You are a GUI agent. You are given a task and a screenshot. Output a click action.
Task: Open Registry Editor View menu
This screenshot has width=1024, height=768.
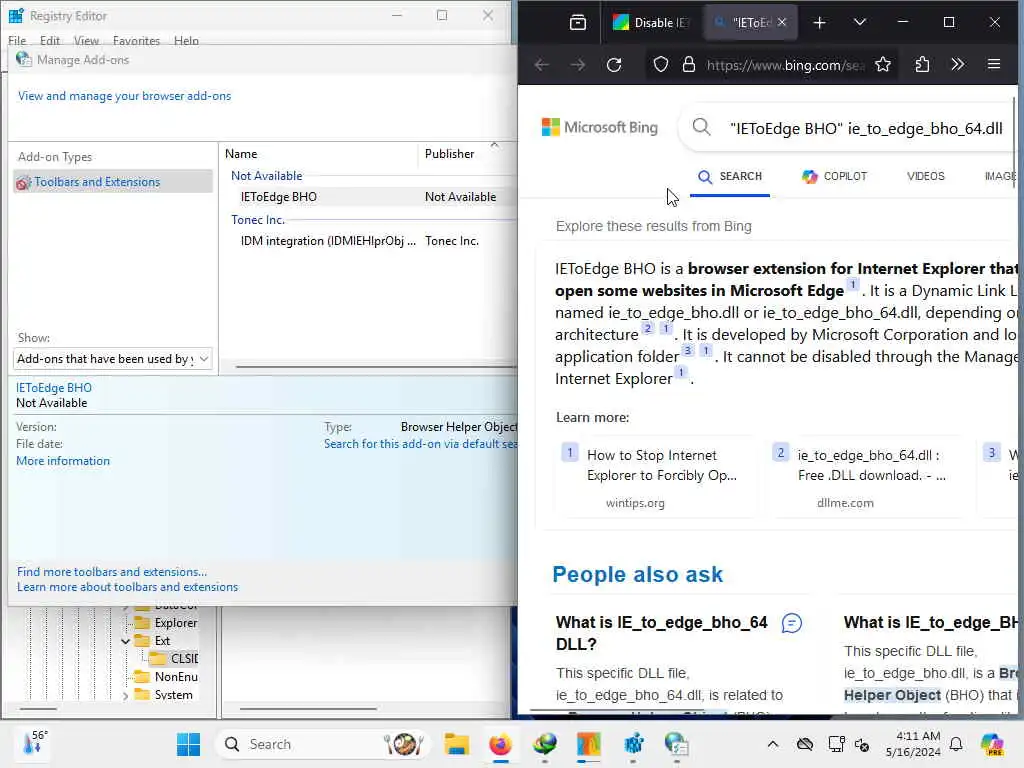tap(86, 40)
